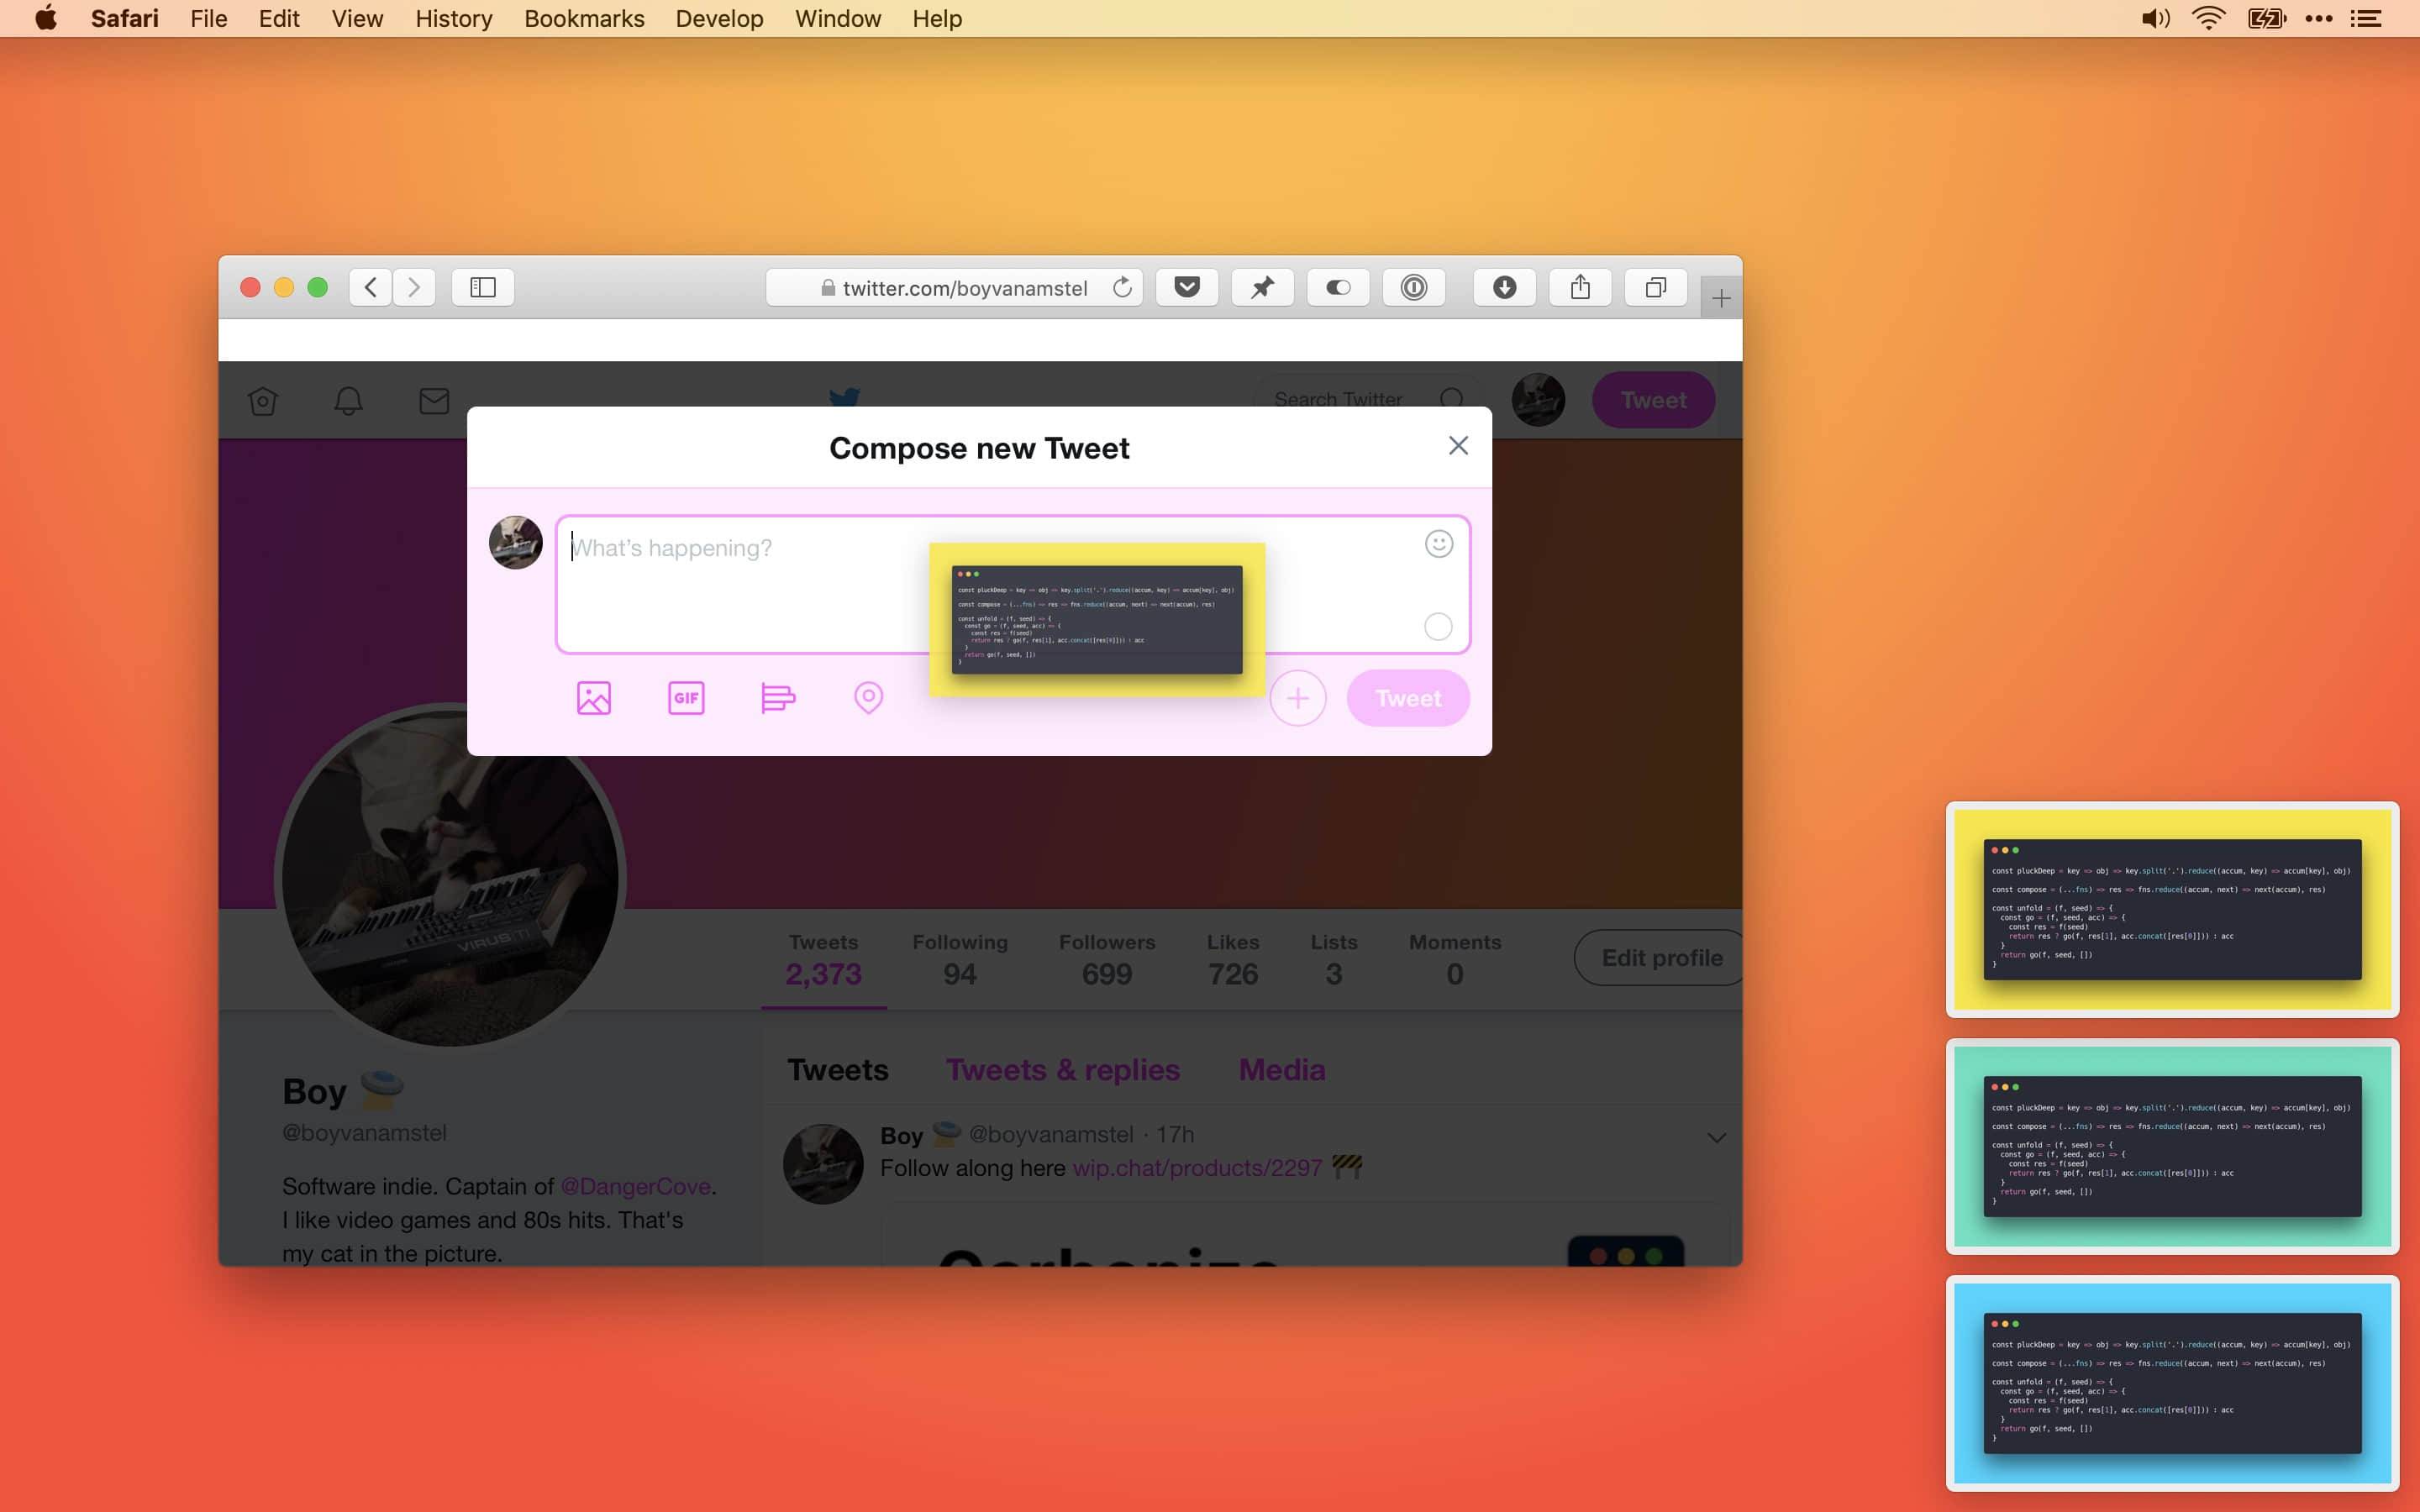Add a poll to the tweet
The width and height of the screenshot is (2420, 1512).
[778, 698]
